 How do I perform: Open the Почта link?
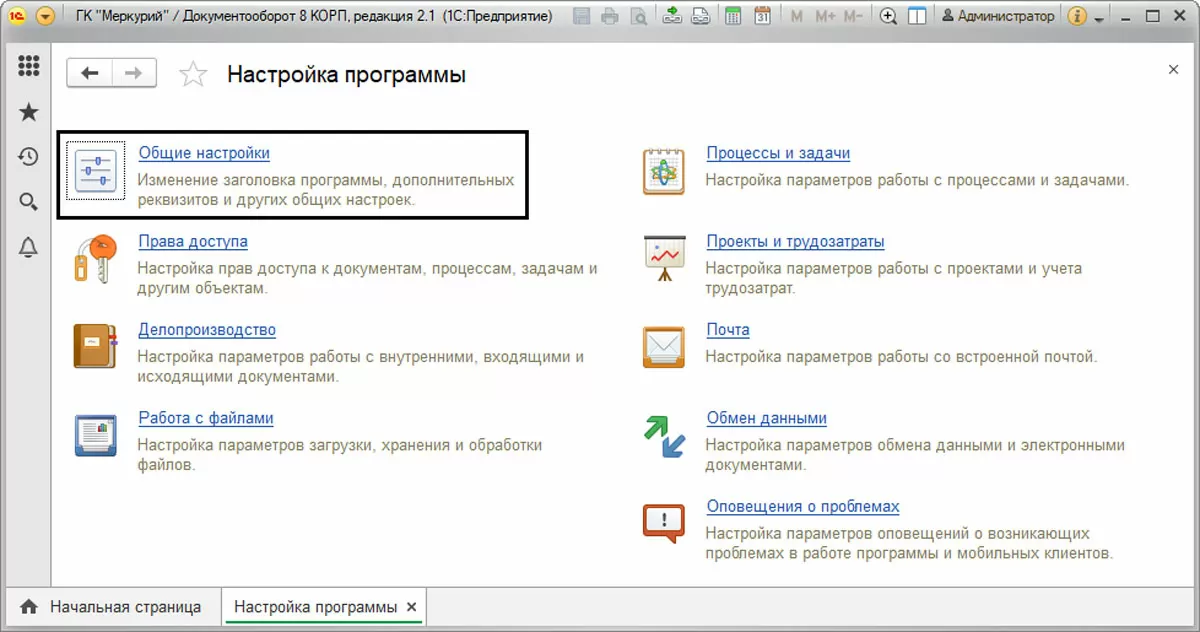pos(728,329)
